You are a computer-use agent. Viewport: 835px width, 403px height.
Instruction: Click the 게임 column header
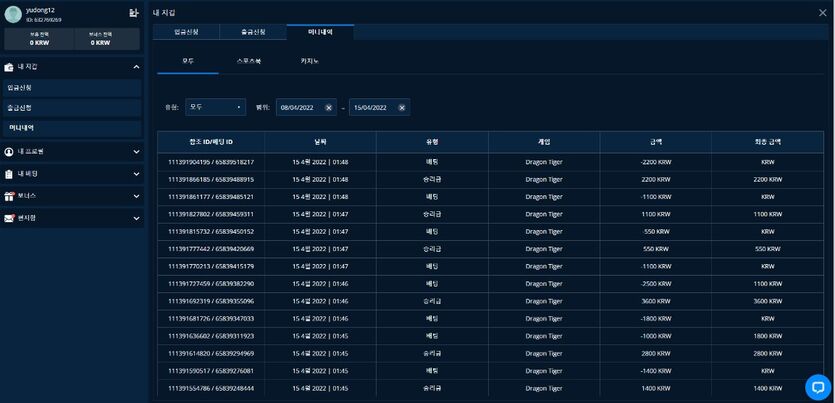[x=544, y=142]
